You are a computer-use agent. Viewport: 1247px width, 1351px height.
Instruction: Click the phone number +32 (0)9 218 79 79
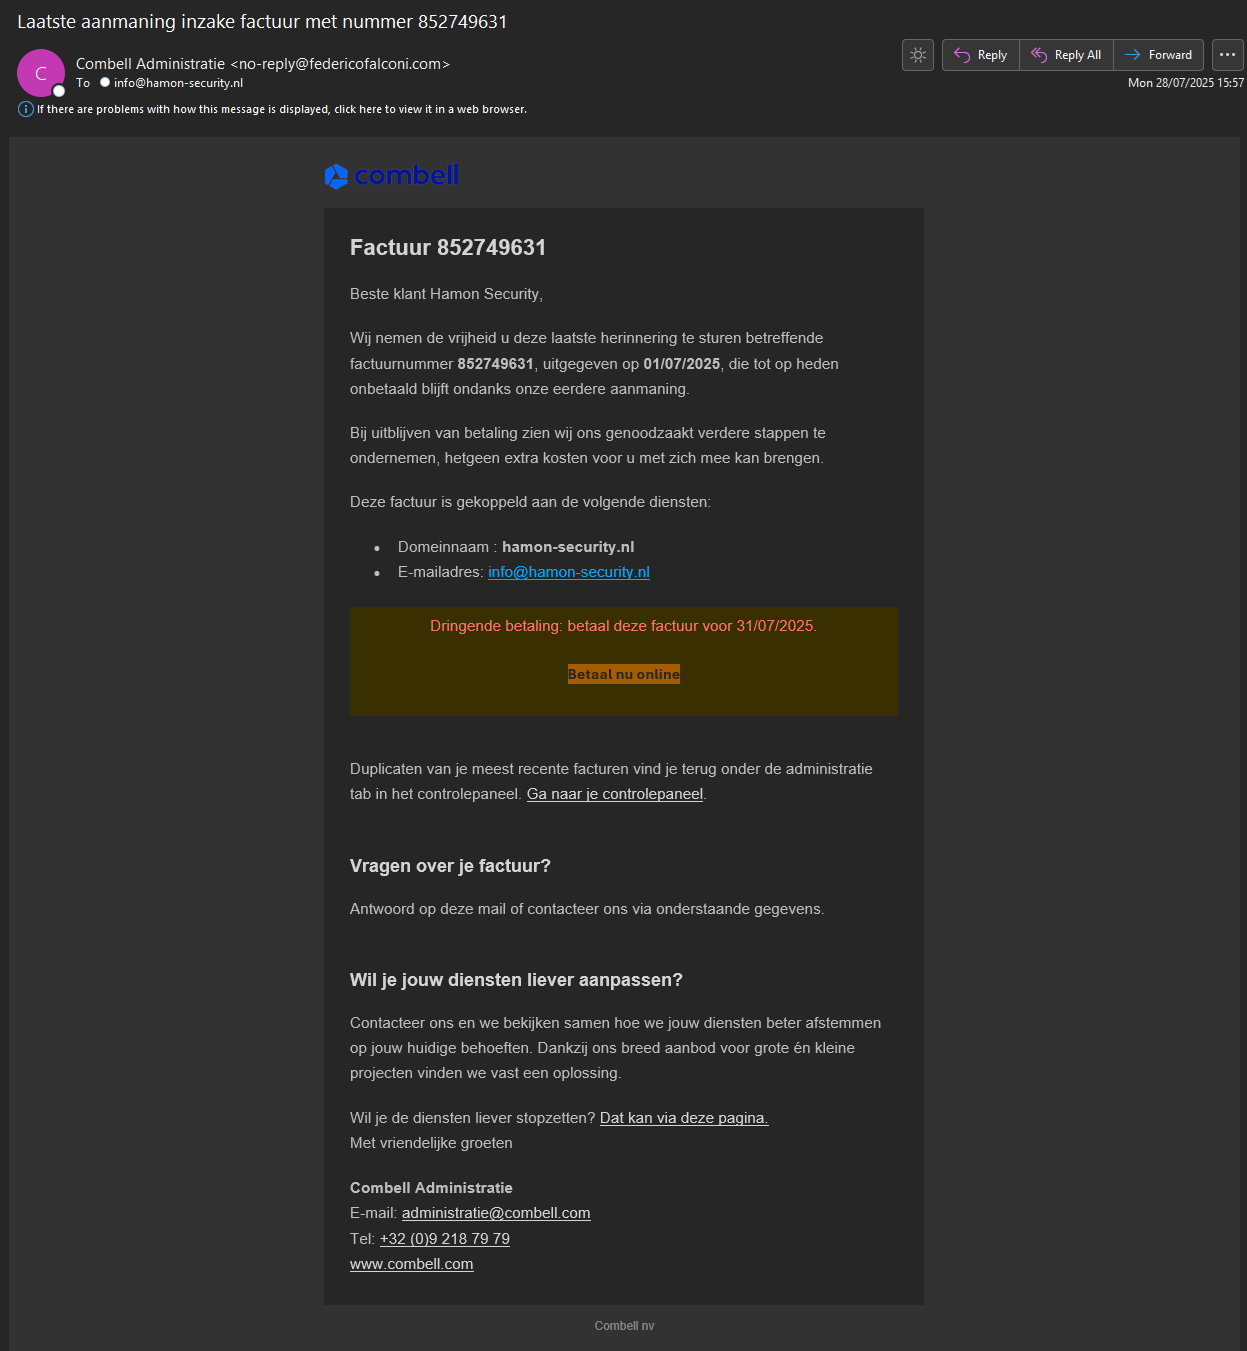pyautogui.click(x=444, y=1239)
